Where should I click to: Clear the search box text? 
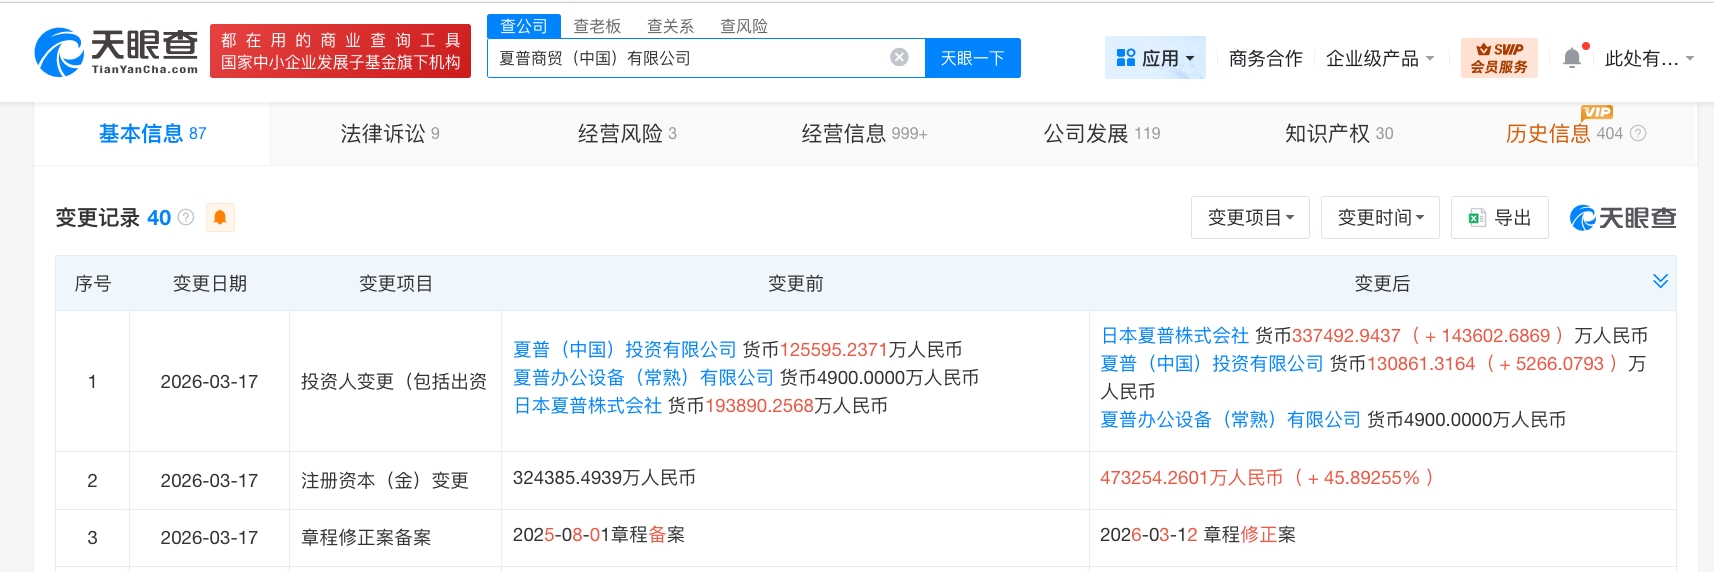(899, 58)
